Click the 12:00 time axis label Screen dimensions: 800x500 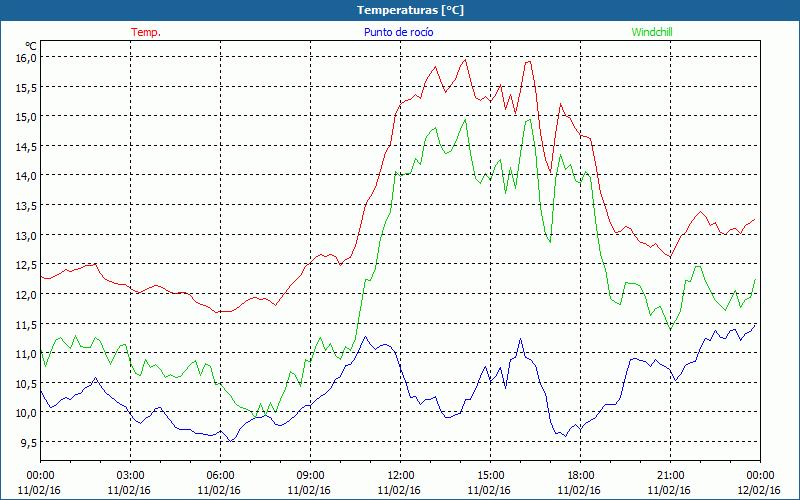(x=401, y=476)
